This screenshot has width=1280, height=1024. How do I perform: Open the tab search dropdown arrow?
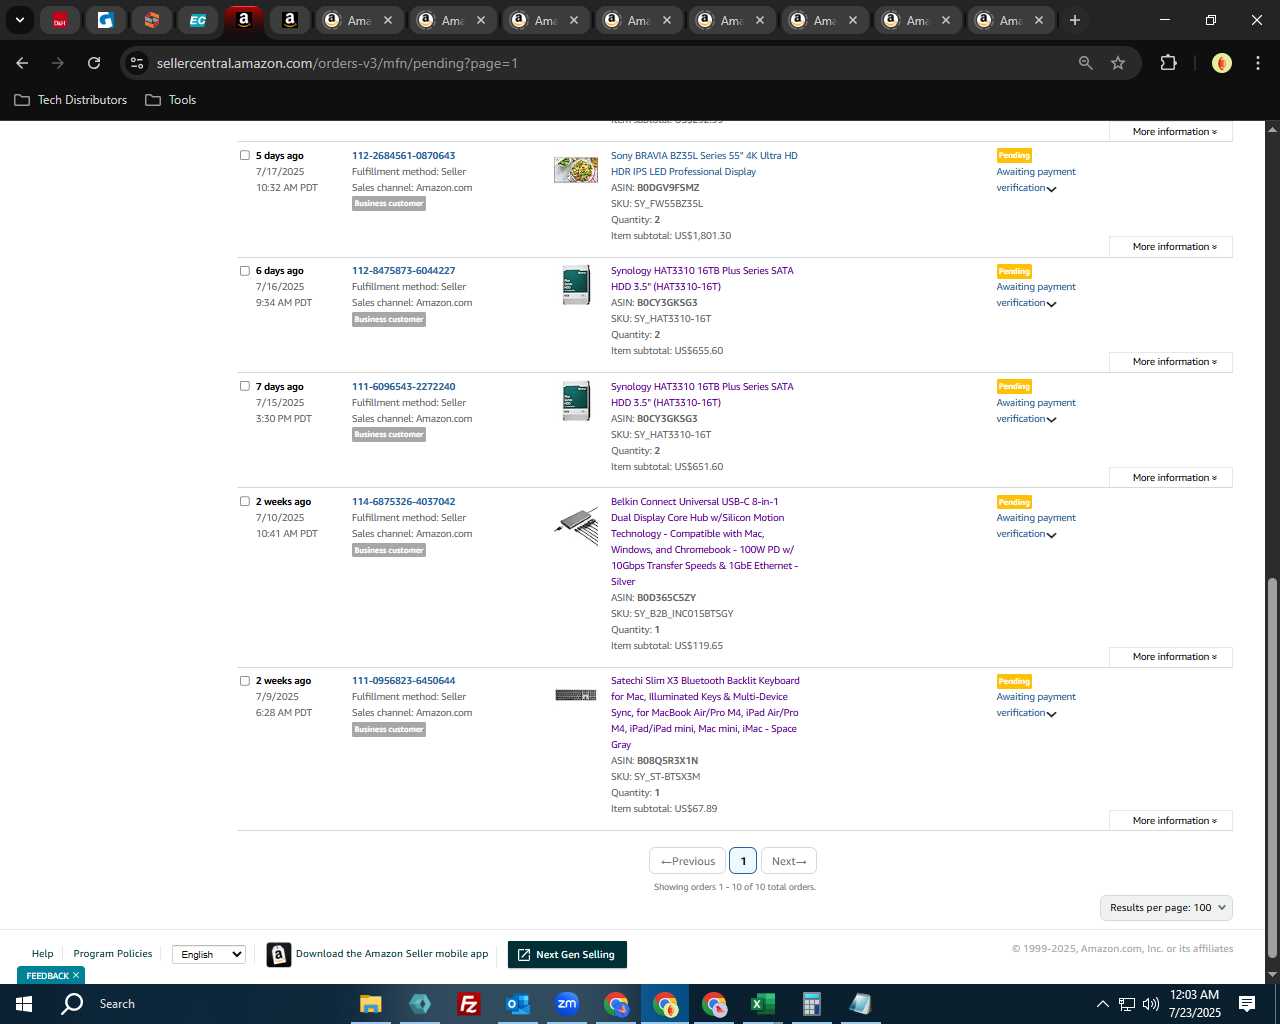click(20, 20)
